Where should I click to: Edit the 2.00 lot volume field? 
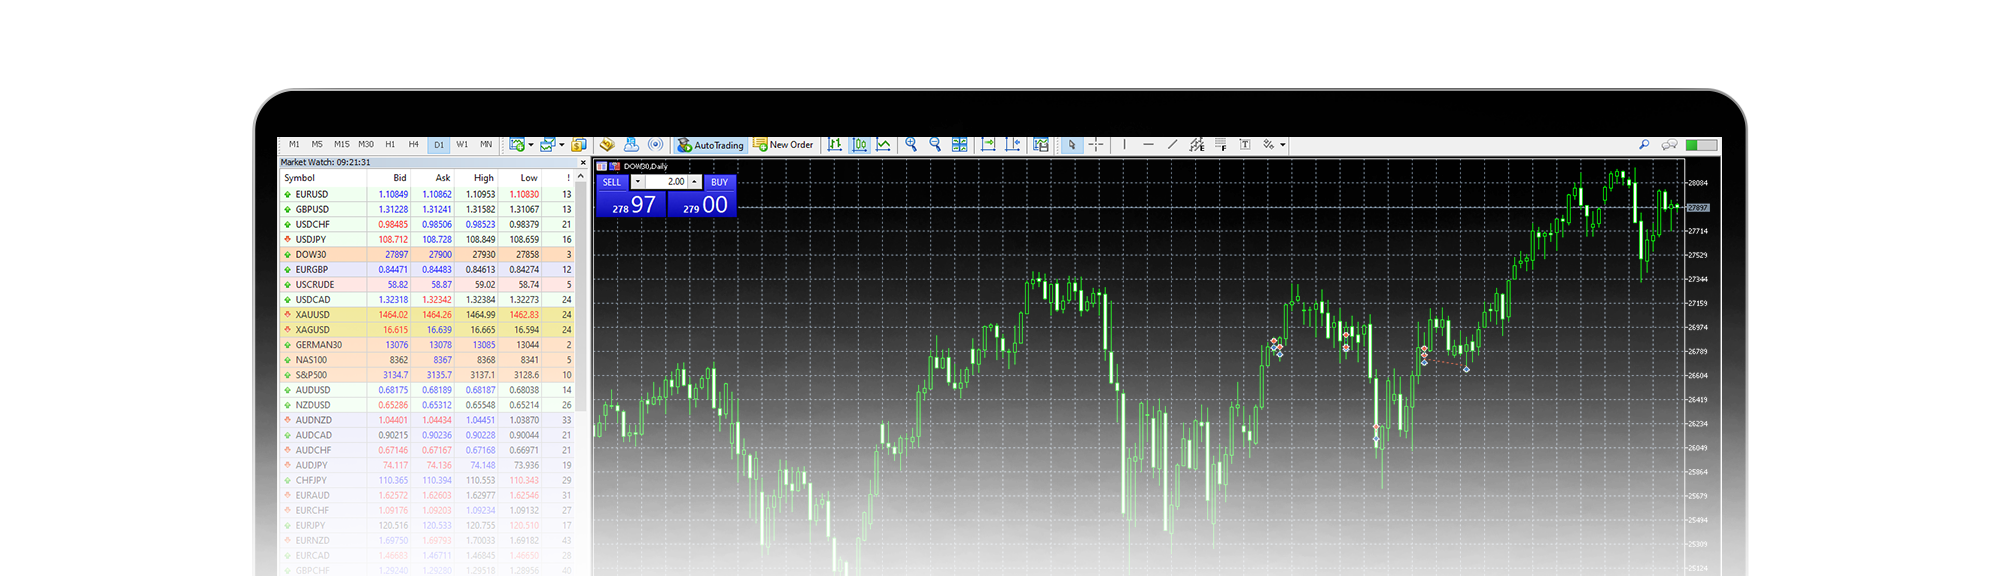click(666, 182)
